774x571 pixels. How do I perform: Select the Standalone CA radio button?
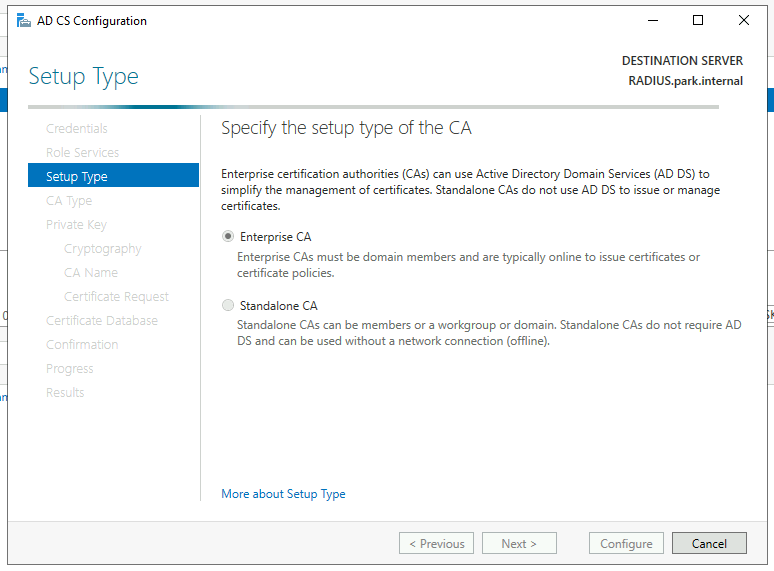[228, 305]
